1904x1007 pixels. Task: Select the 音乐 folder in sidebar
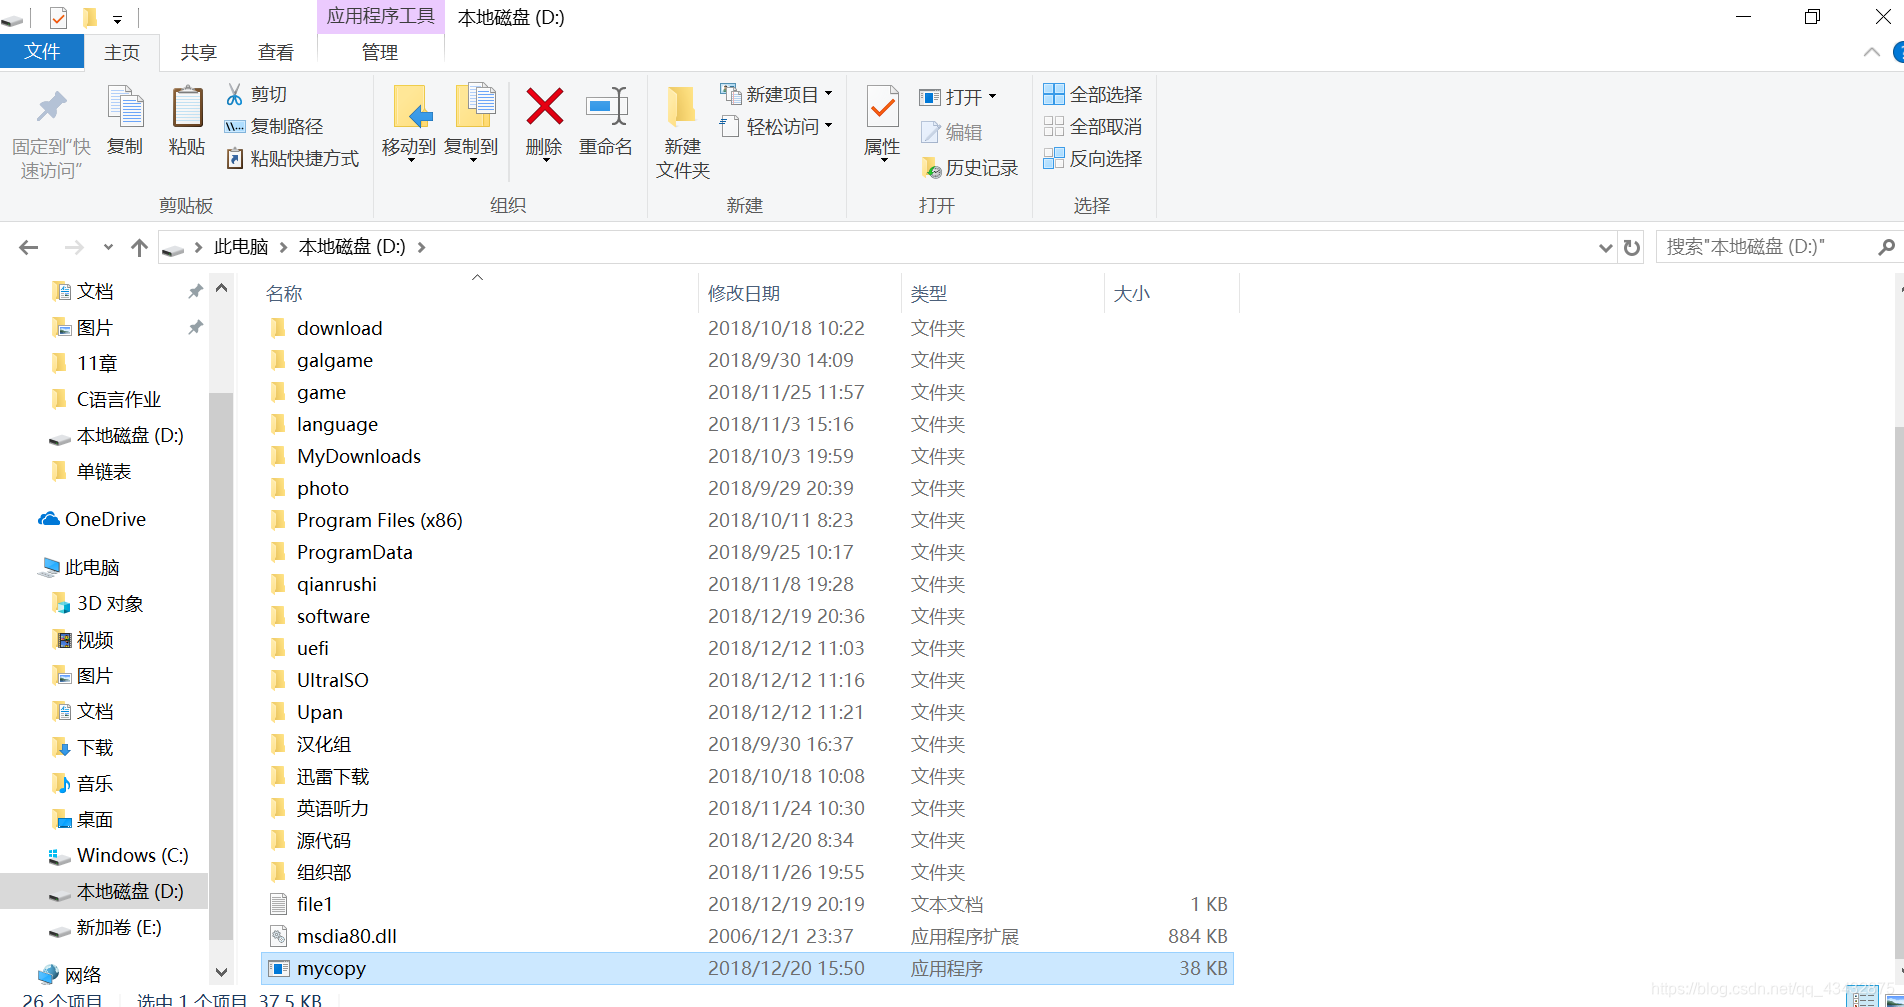pyautogui.click(x=83, y=784)
